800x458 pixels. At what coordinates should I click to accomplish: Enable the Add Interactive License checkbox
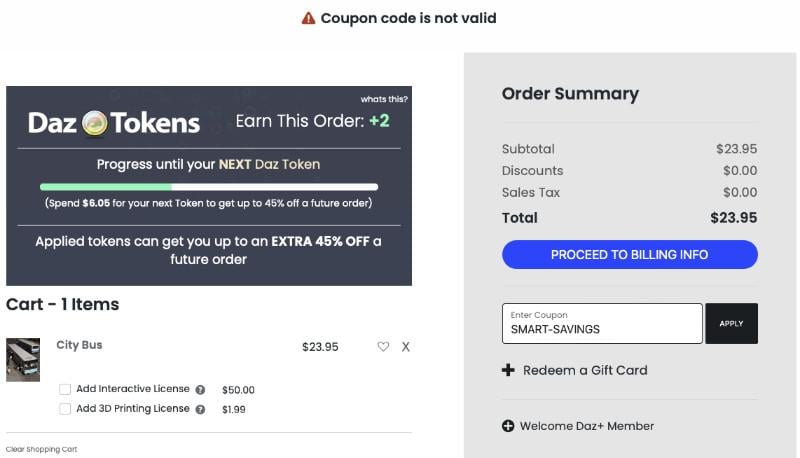65,390
